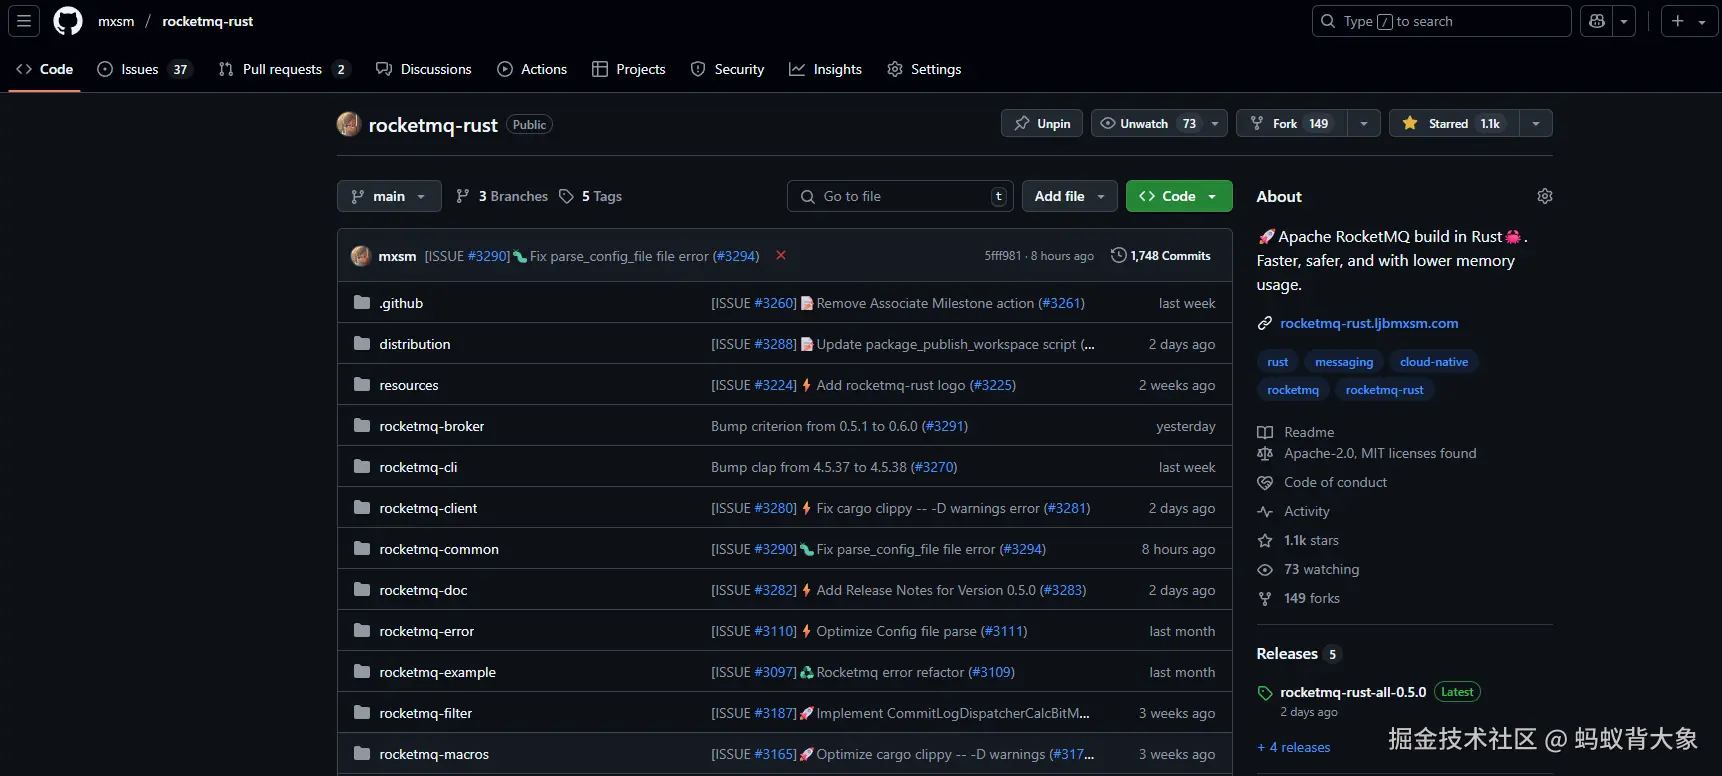The width and height of the screenshot is (1722, 776).
Task: Click the GitHub logo home icon
Action: pyautogui.click(x=68, y=21)
